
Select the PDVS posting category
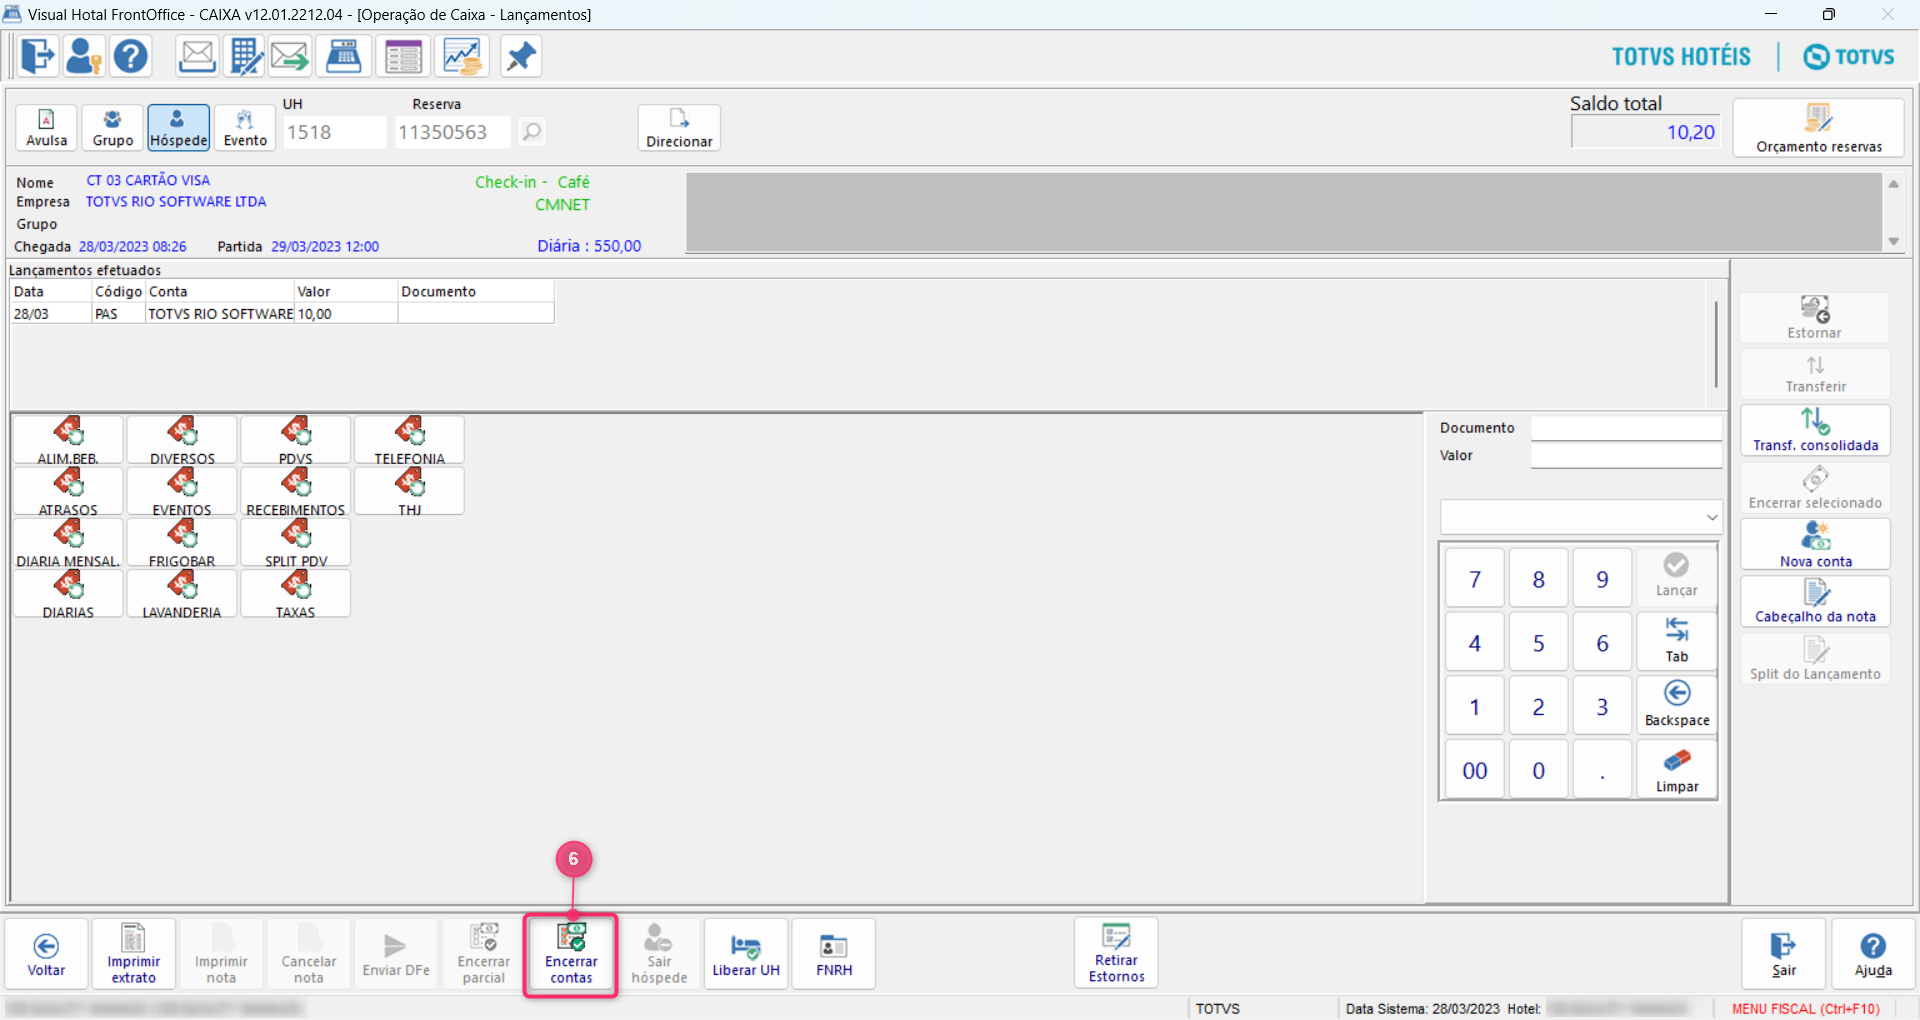pyautogui.click(x=296, y=440)
